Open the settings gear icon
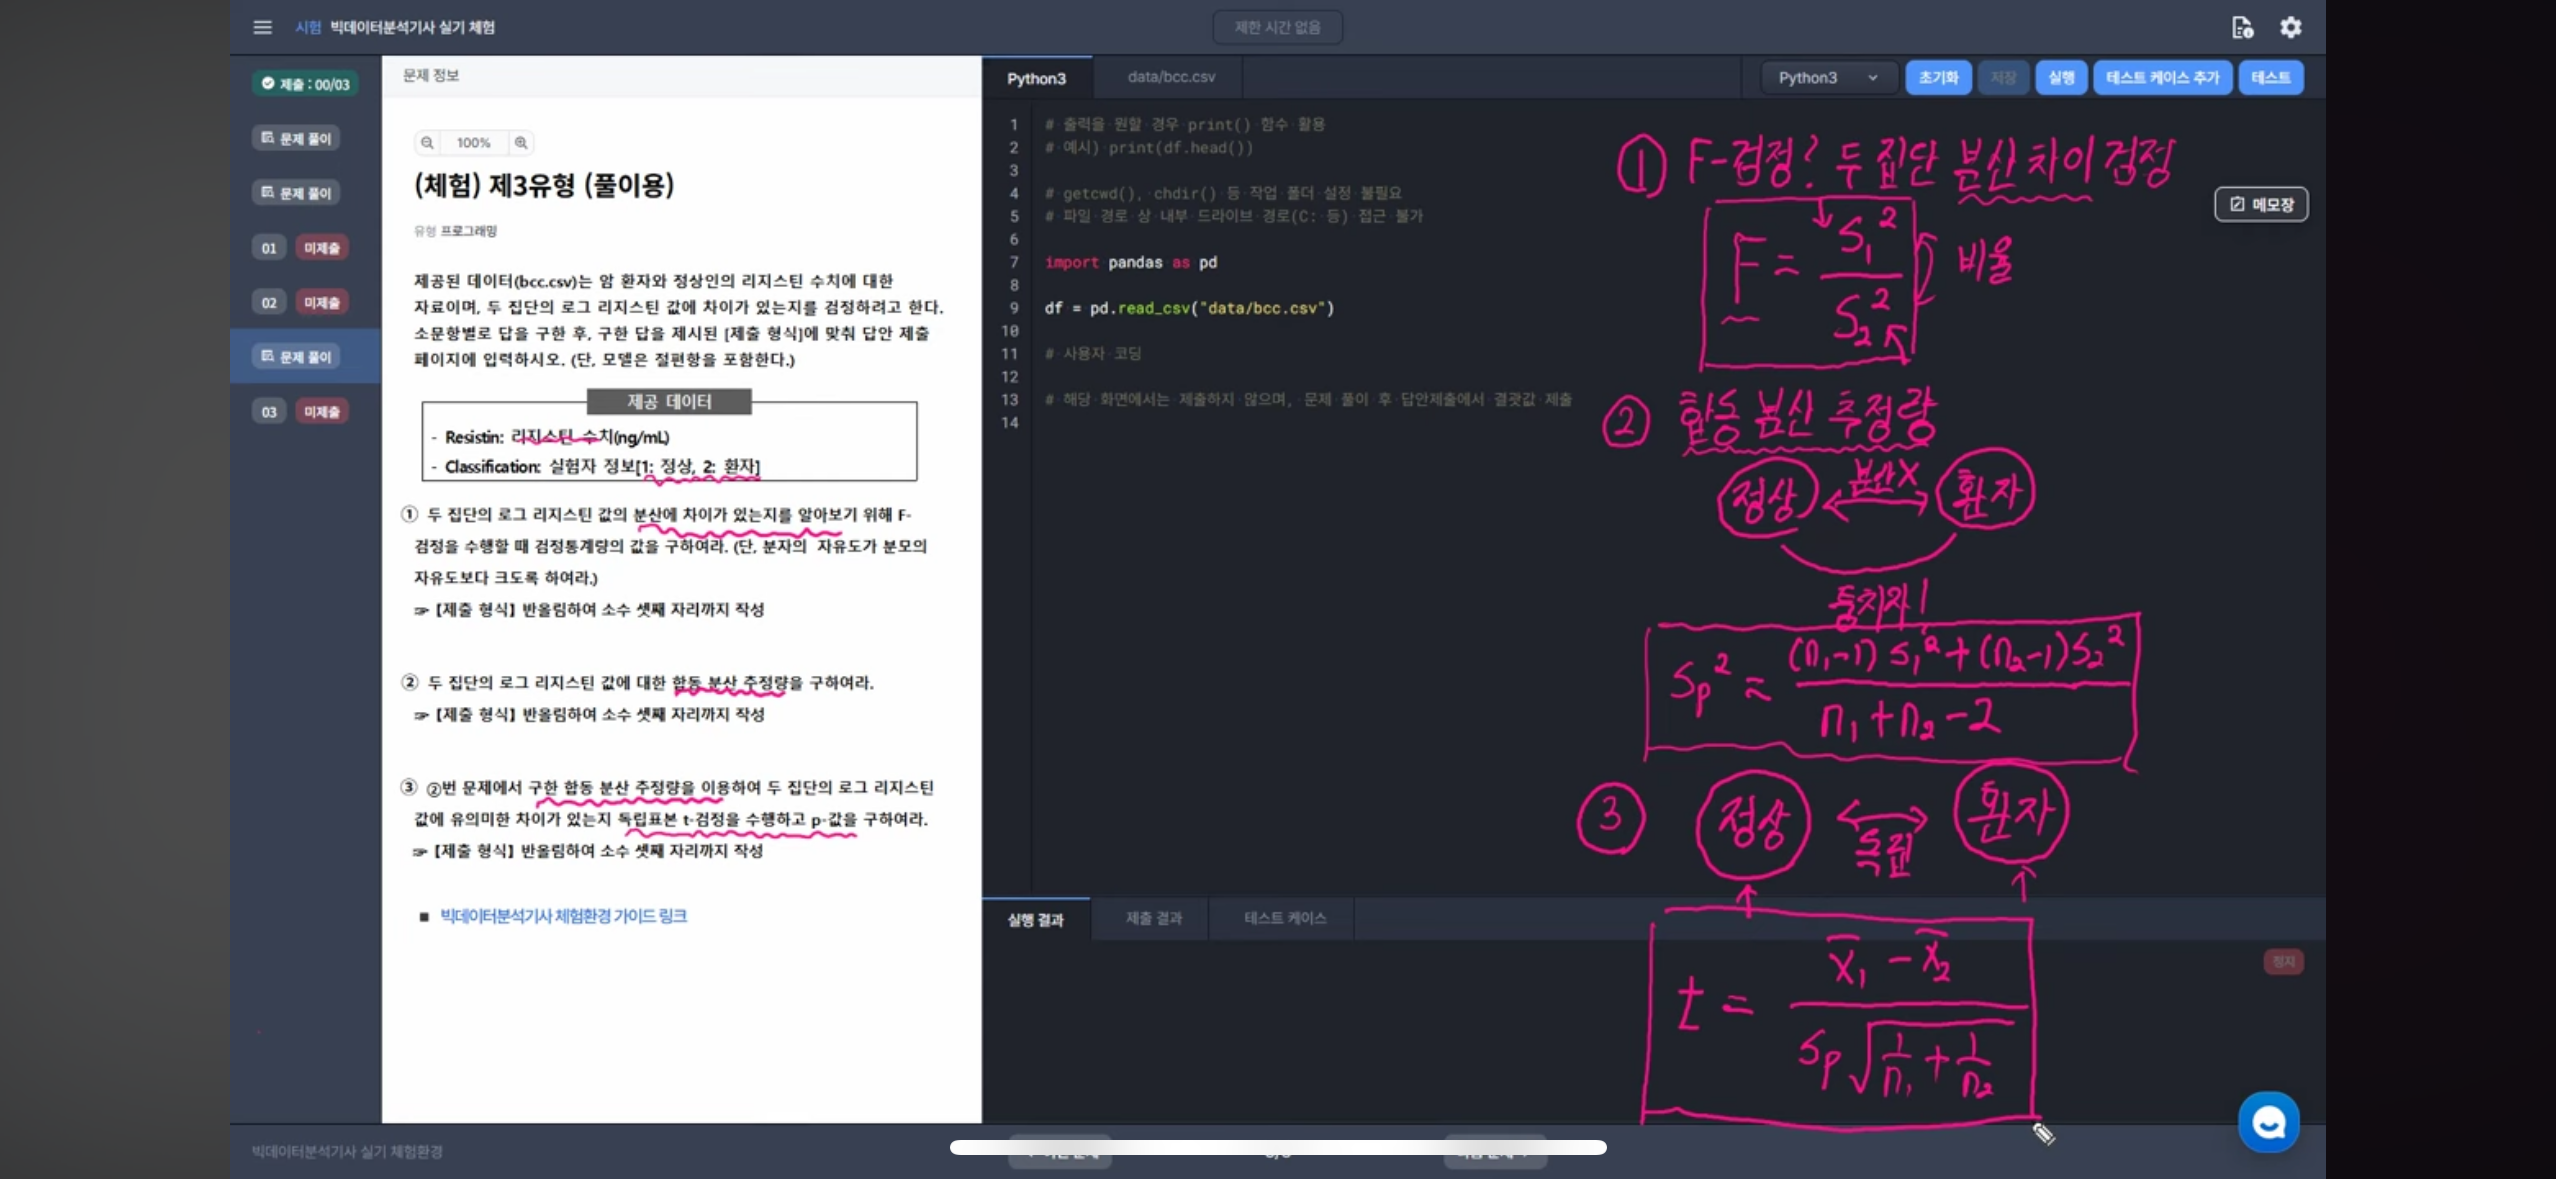 (x=2291, y=27)
